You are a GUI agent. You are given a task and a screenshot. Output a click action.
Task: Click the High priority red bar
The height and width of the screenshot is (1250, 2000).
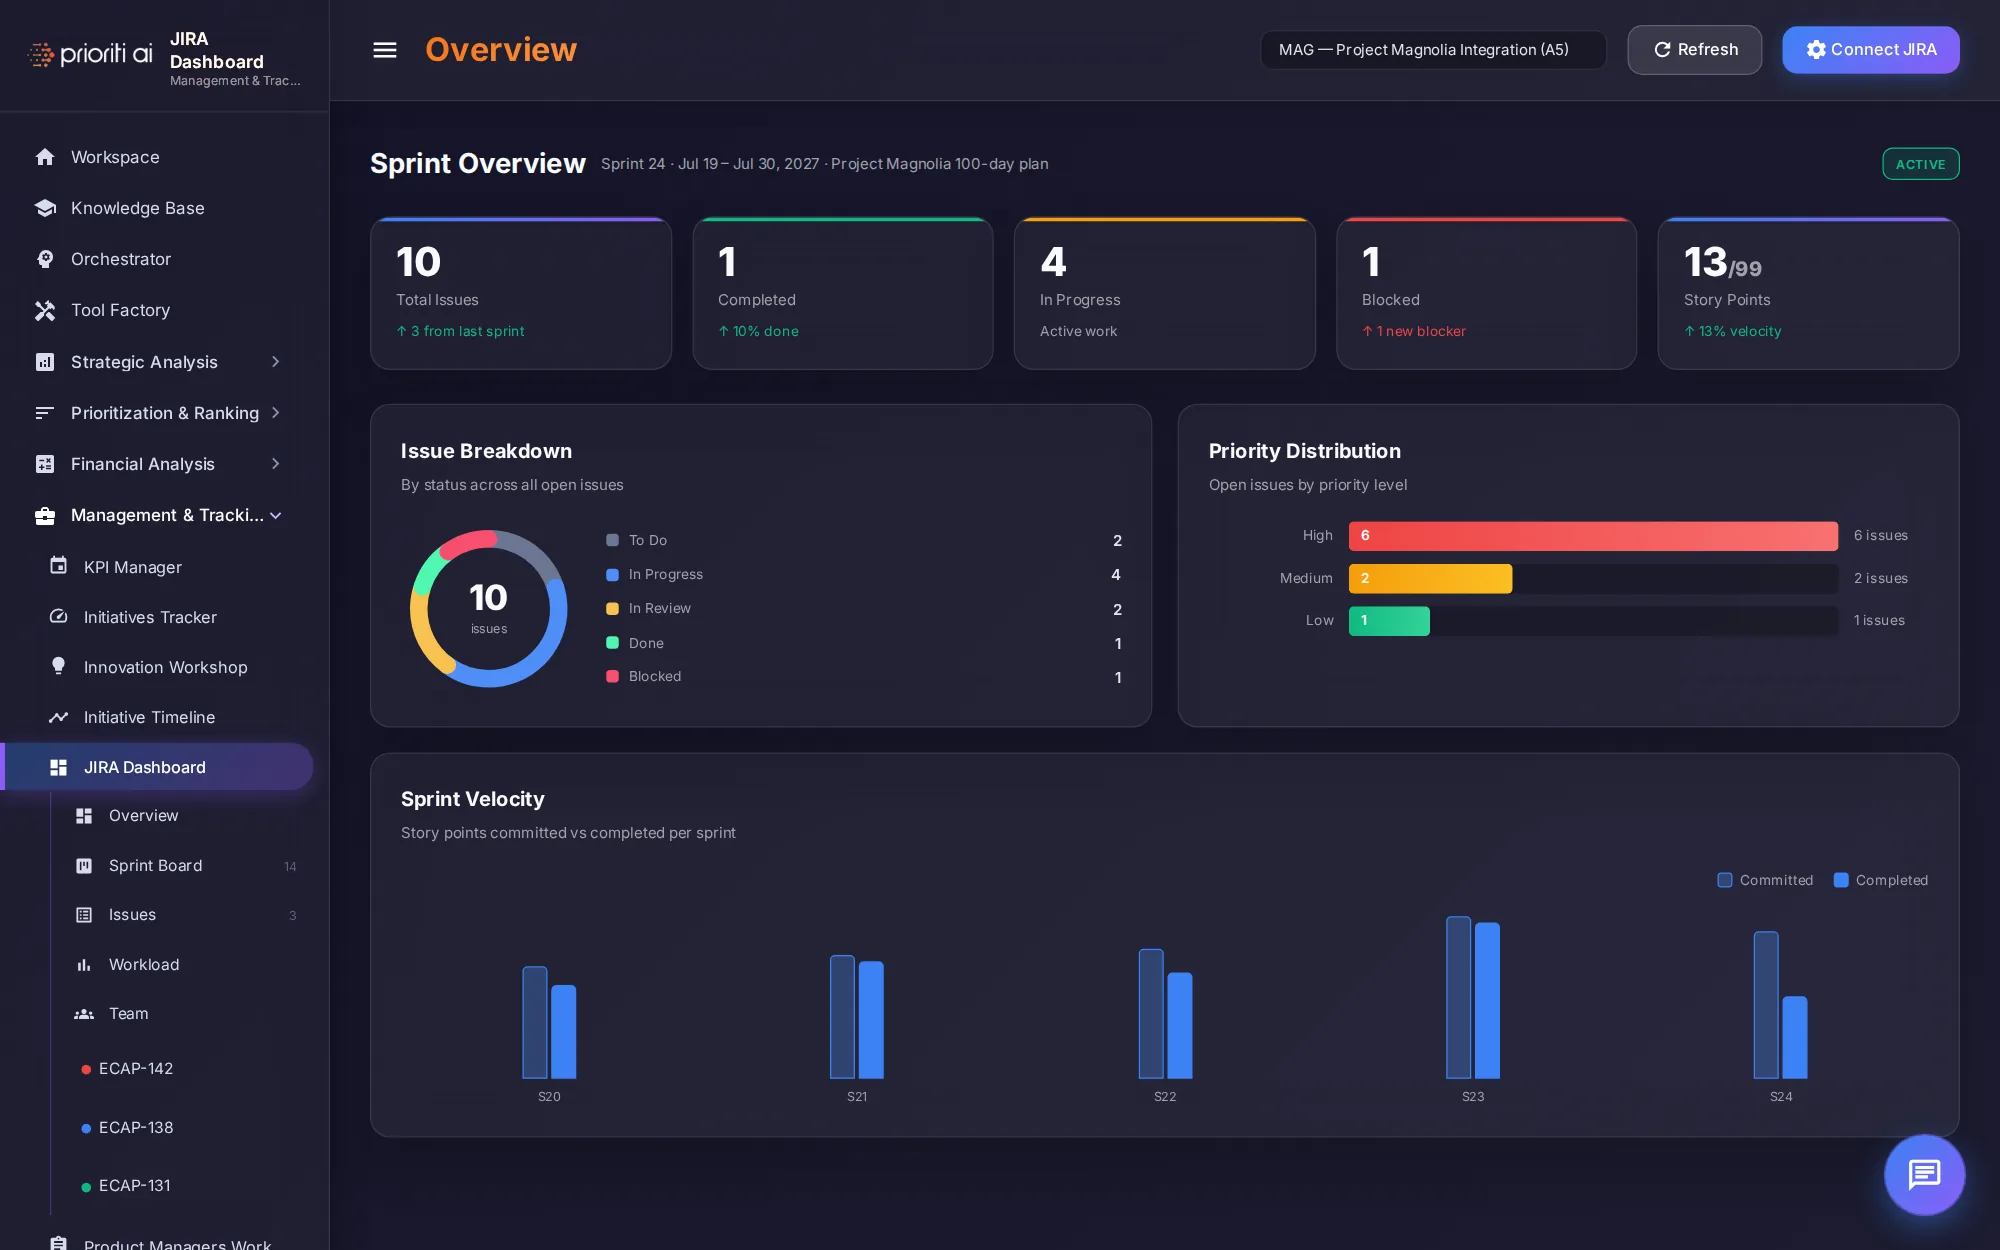1593,536
